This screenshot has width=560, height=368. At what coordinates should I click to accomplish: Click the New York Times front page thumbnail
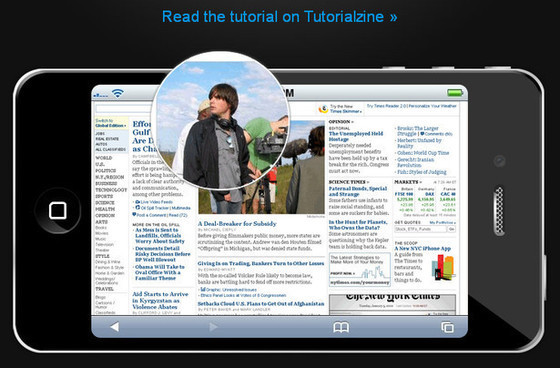(x=392, y=305)
